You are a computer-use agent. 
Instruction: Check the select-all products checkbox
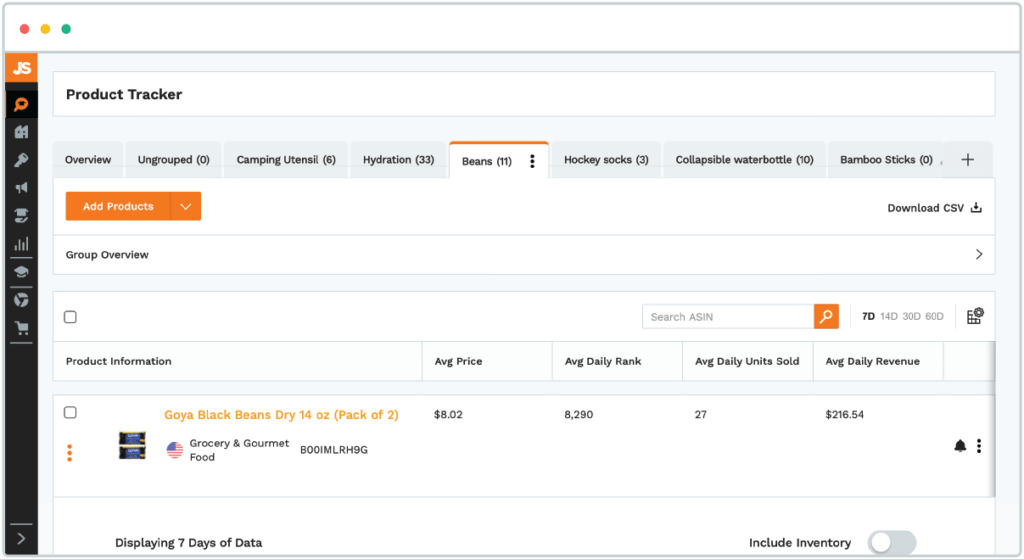pyautogui.click(x=70, y=317)
